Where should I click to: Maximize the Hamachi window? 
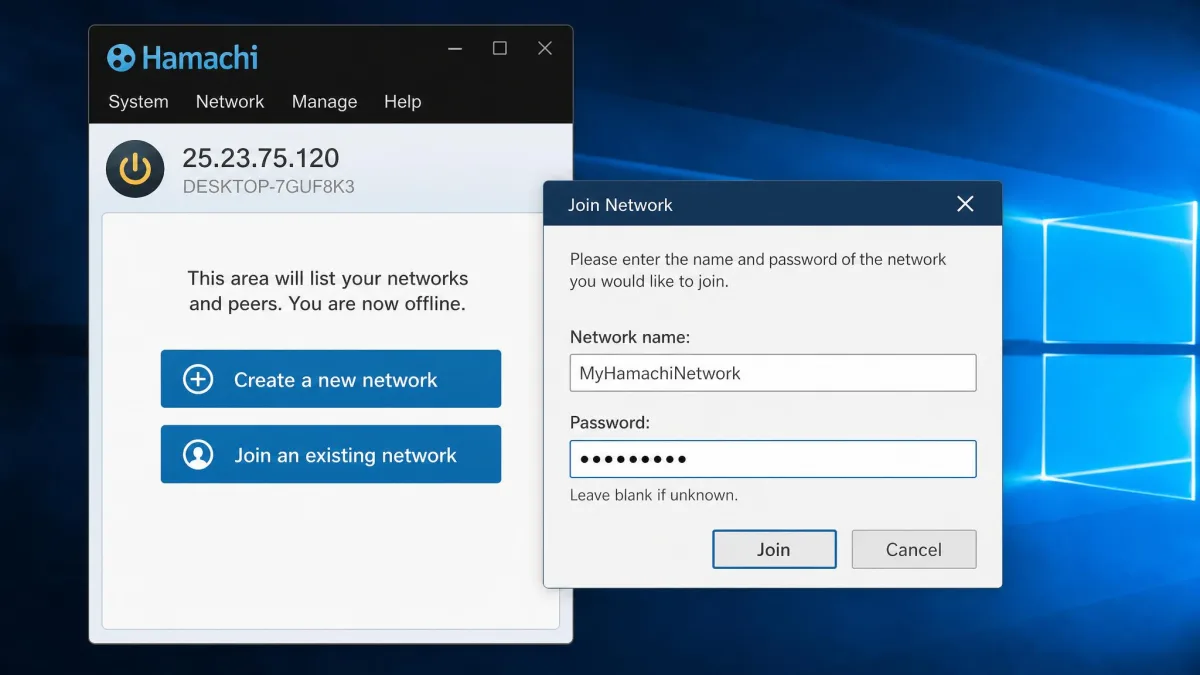[500, 48]
